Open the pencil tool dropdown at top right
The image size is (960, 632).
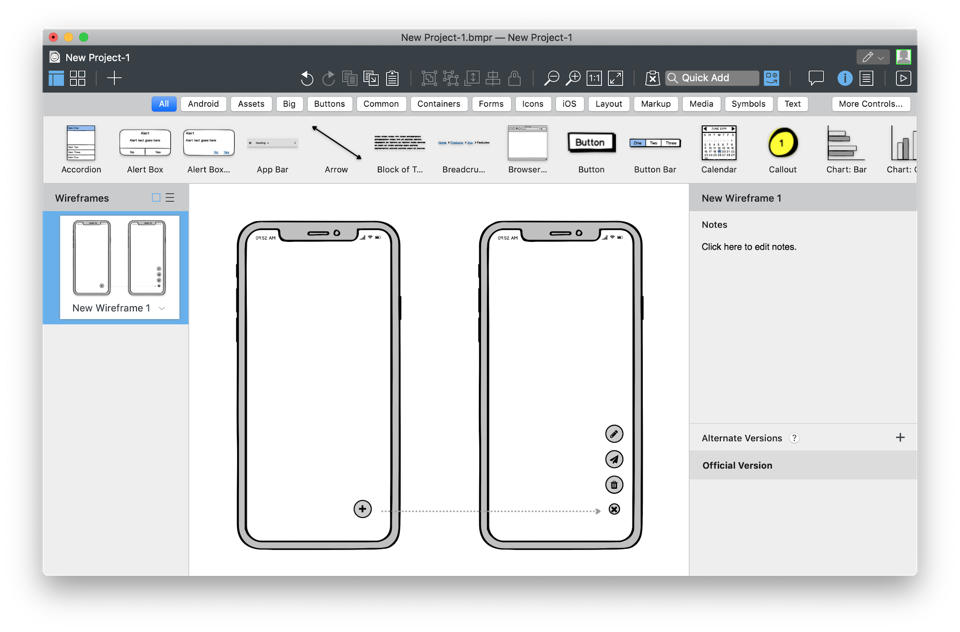(882, 56)
